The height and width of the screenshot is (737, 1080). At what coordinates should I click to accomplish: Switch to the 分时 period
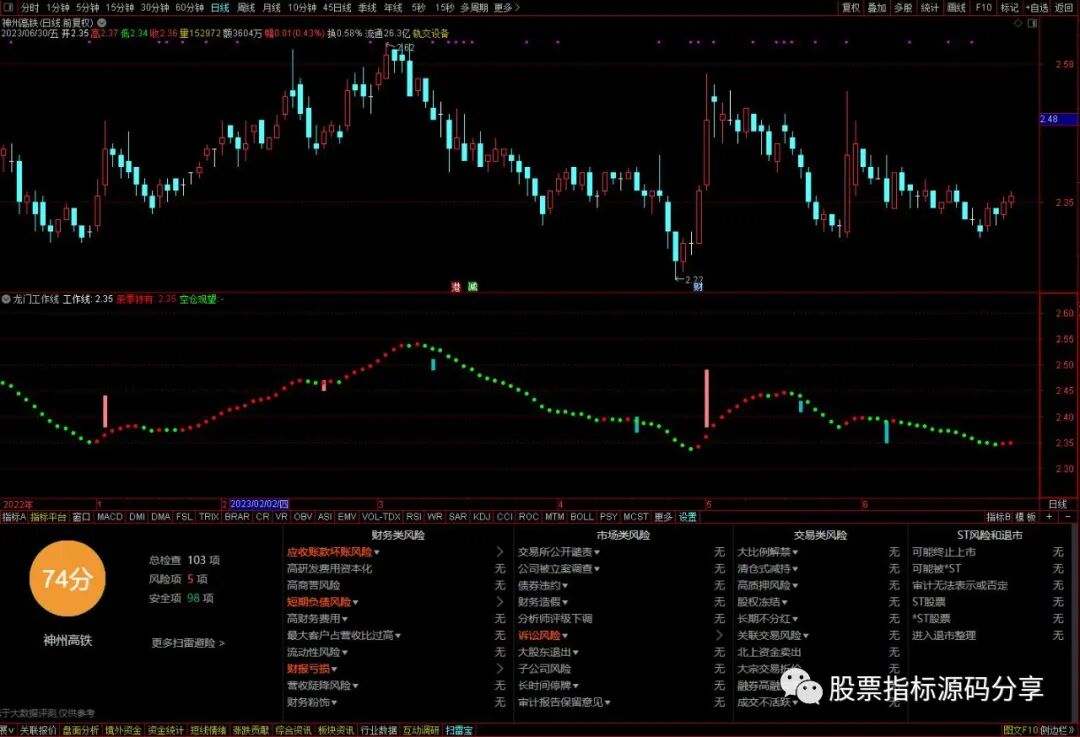pyautogui.click(x=30, y=8)
